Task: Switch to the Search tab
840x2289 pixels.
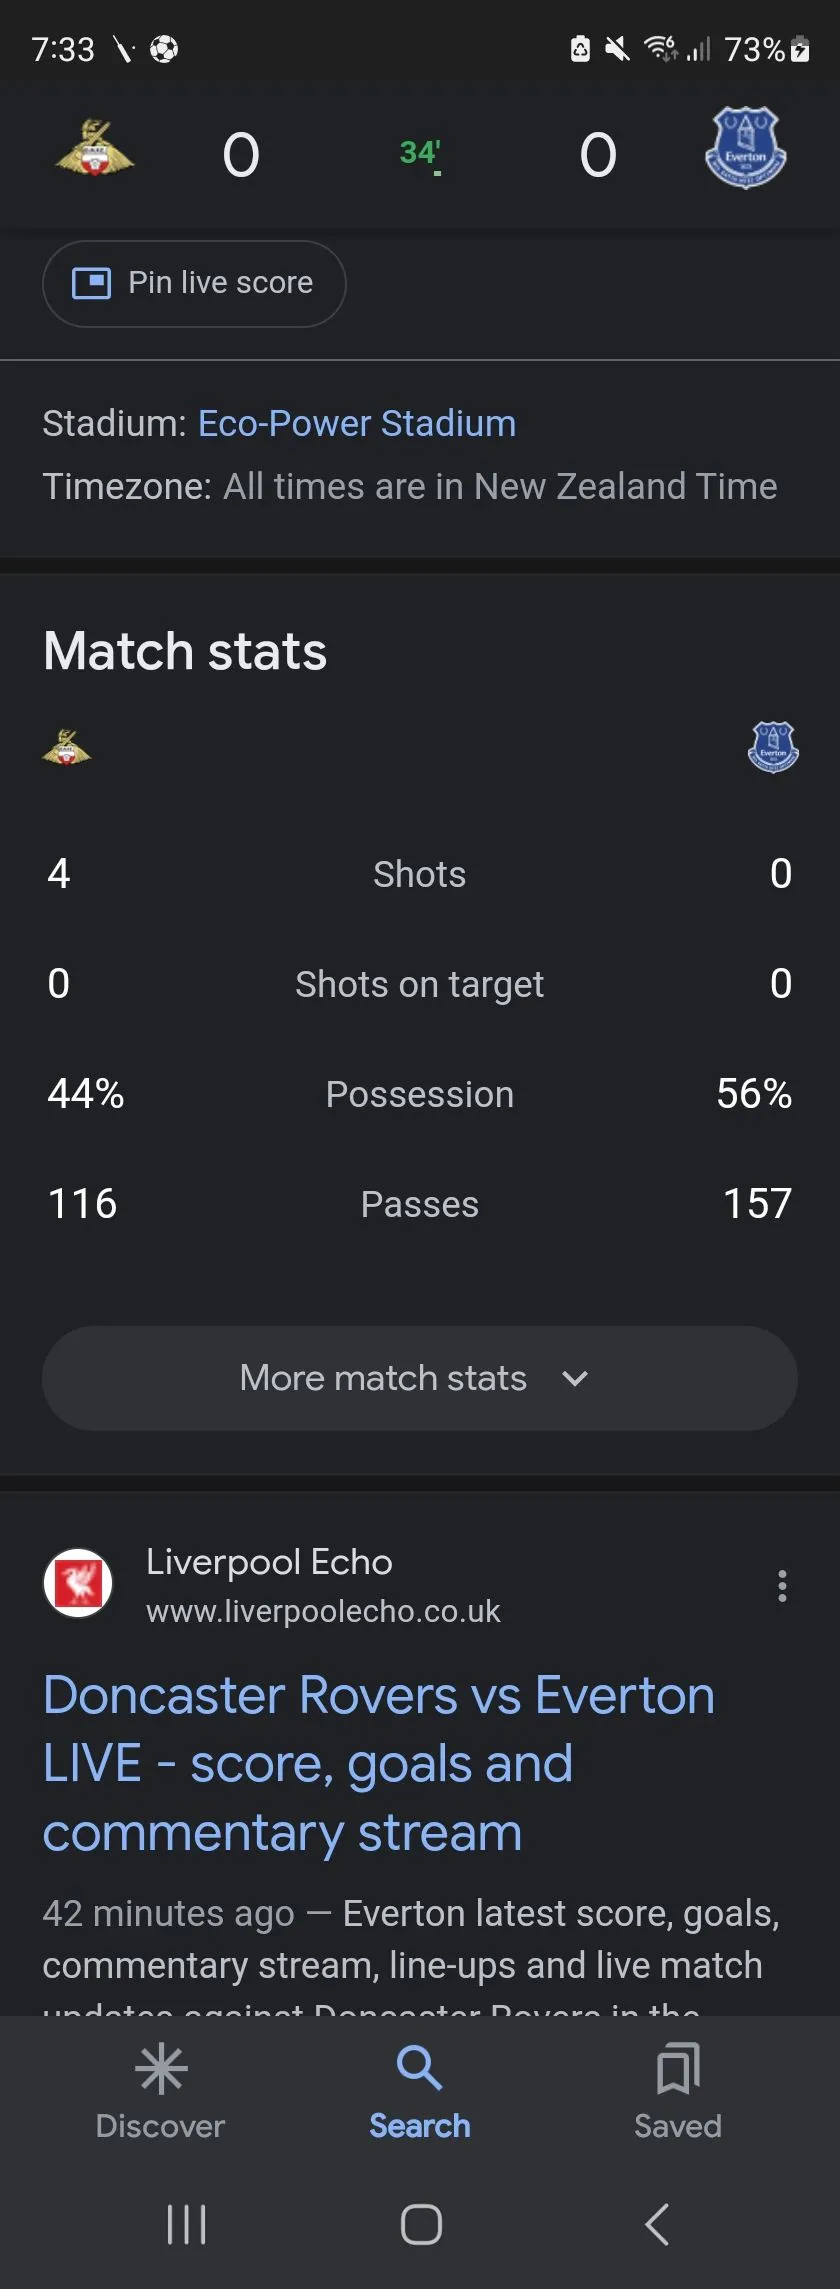Action: pos(420,2089)
